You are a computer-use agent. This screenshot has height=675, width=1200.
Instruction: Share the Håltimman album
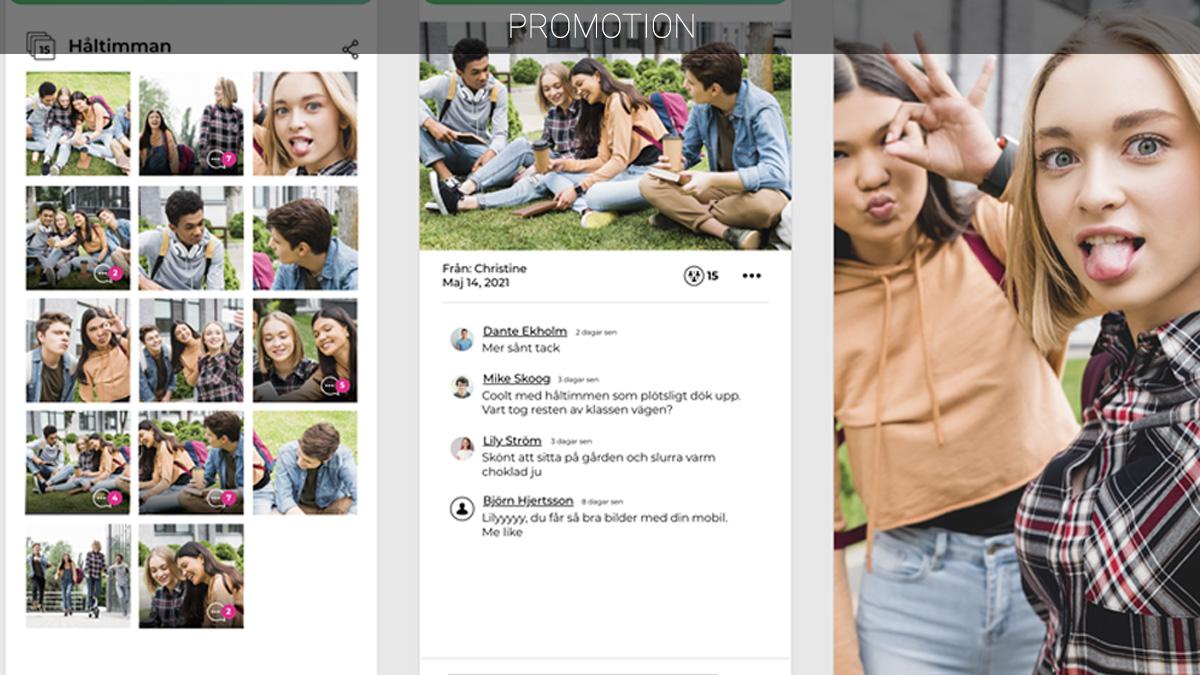pos(350,49)
